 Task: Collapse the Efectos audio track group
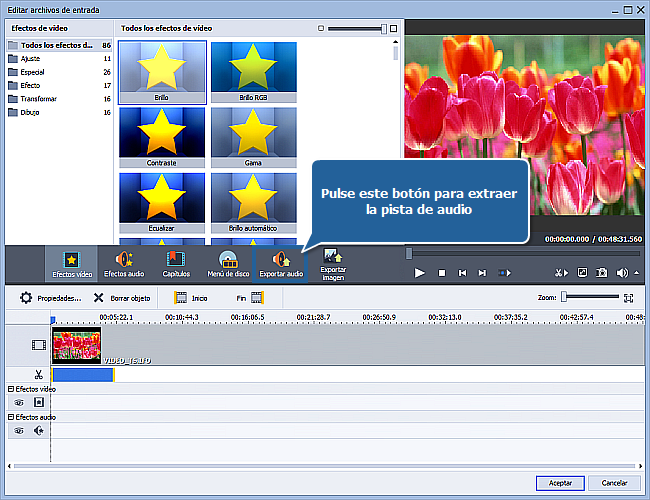coord(11,417)
